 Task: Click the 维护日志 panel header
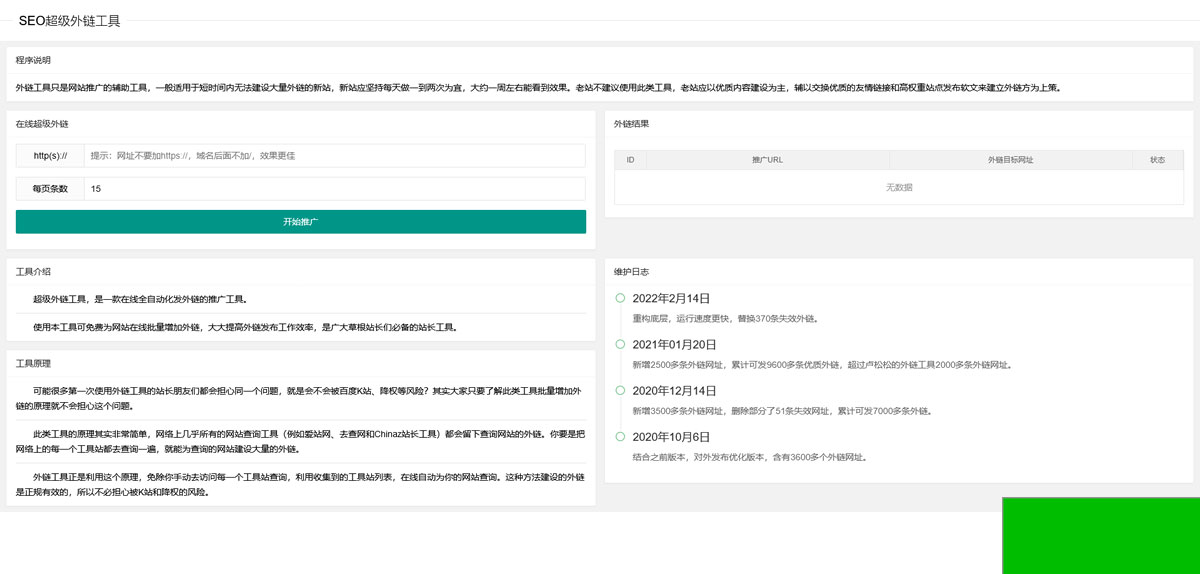click(x=631, y=271)
